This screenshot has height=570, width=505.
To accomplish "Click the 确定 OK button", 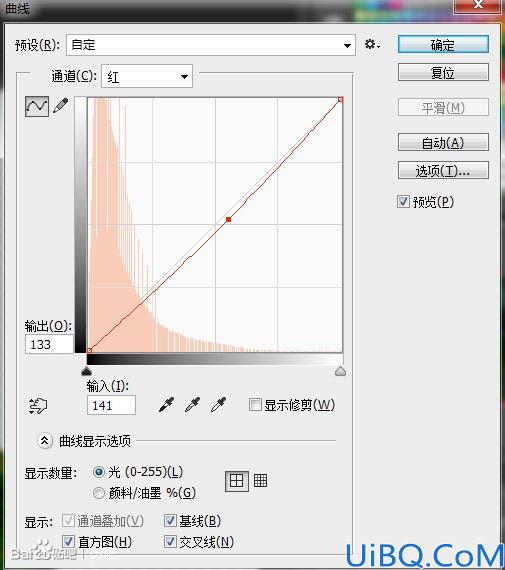I will point(443,45).
